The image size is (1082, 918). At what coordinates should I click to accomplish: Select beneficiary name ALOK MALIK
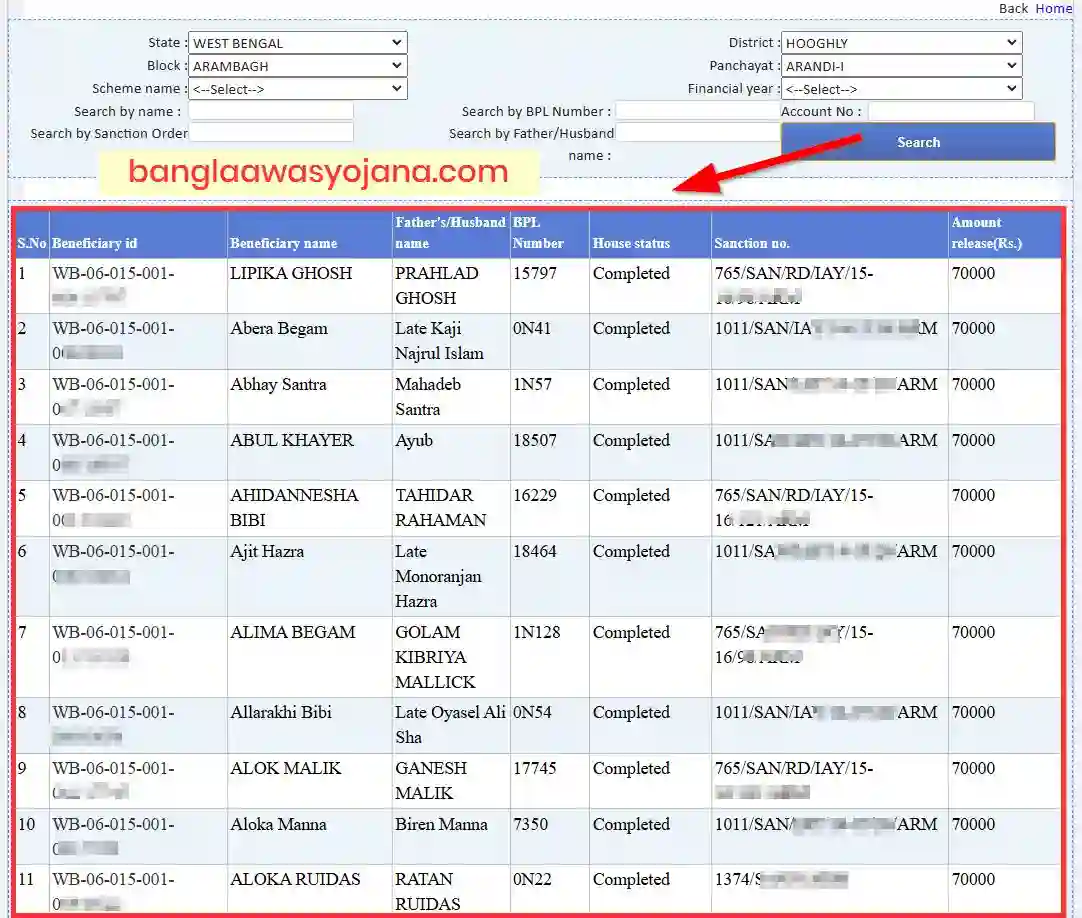(x=286, y=768)
